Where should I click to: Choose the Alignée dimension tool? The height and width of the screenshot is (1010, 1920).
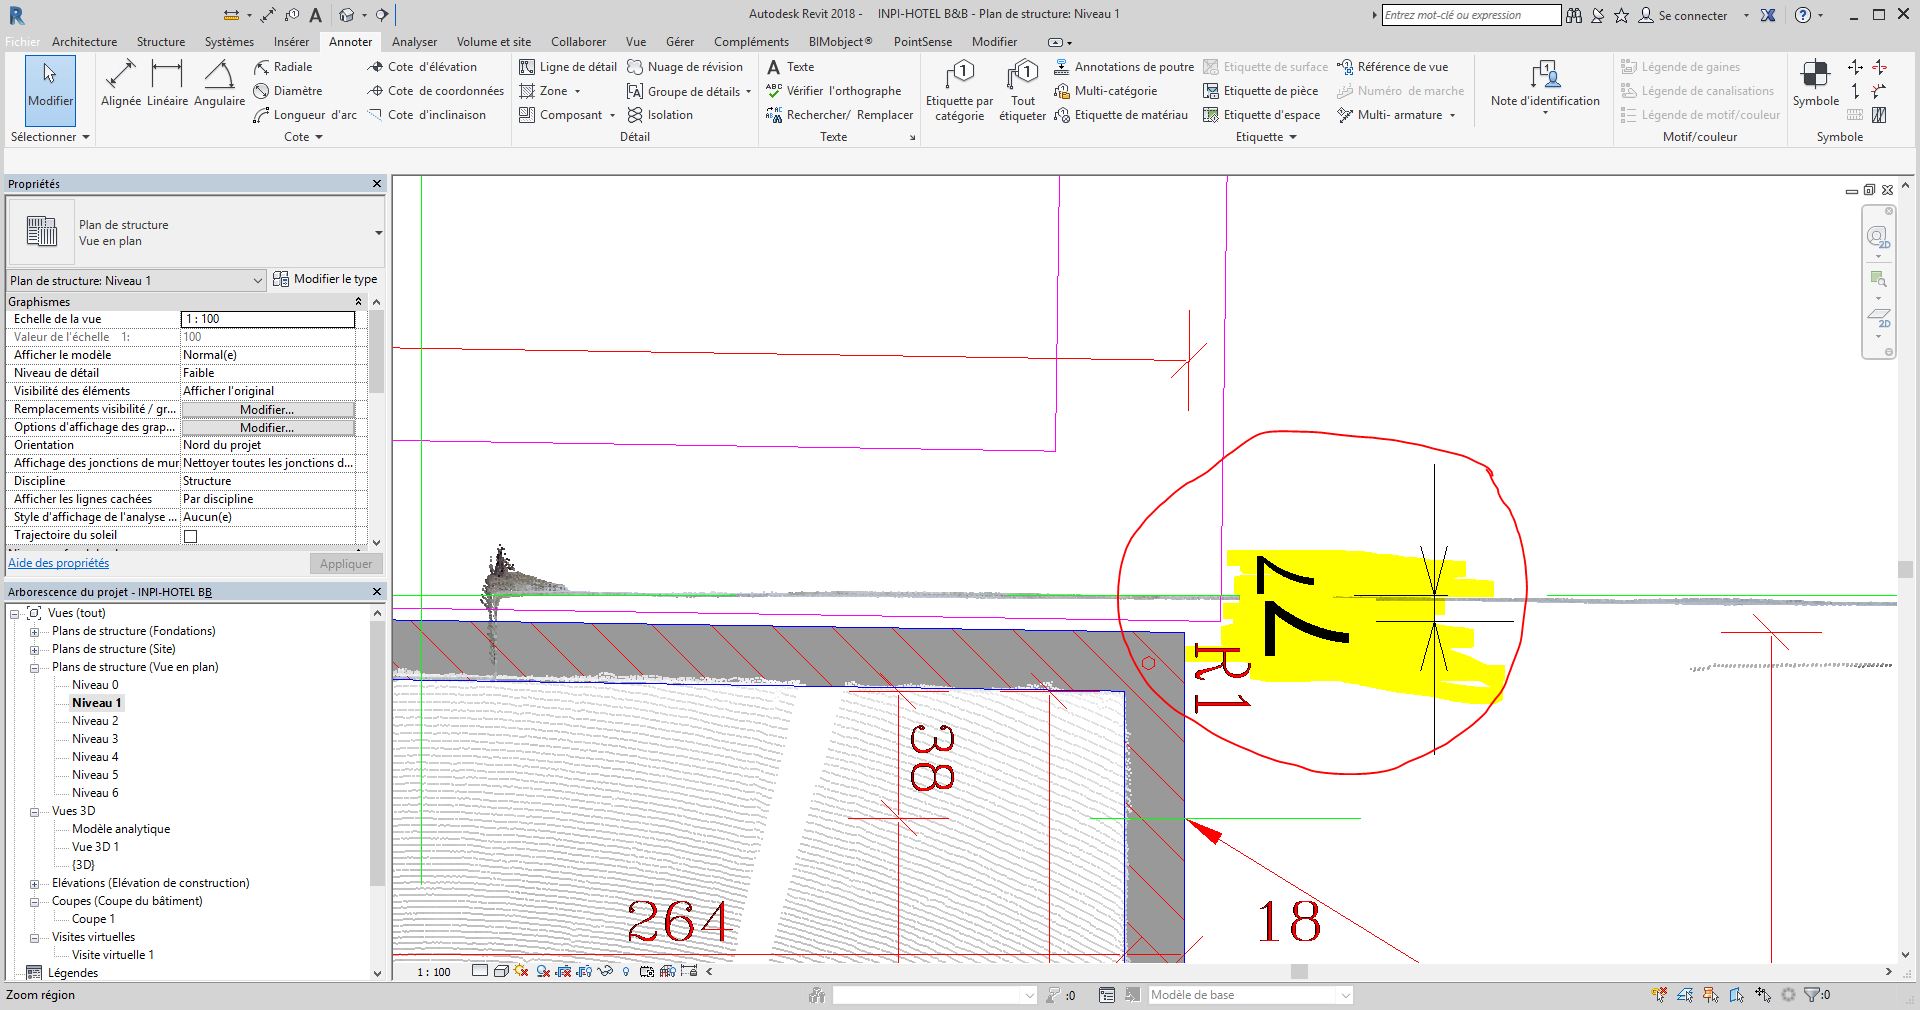pos(120,83)
